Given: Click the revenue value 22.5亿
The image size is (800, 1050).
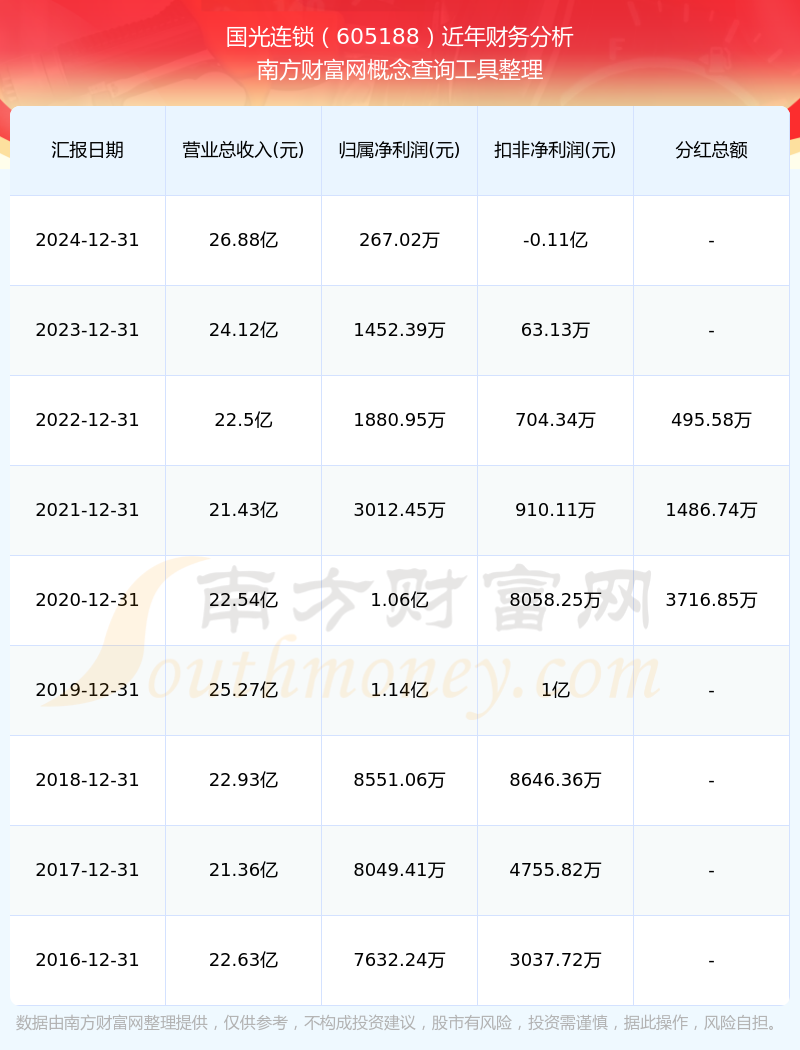Looking at the screenshot, I should click(244, 420).
